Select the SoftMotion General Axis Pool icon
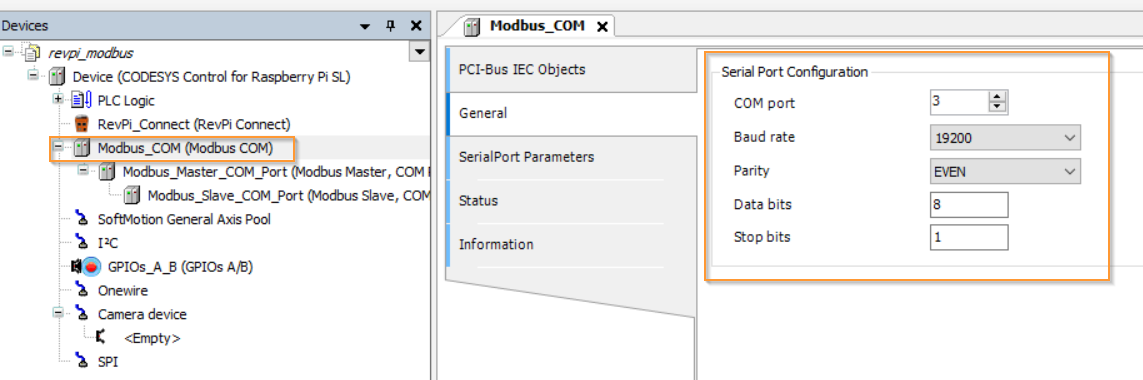 coord(82,219)
